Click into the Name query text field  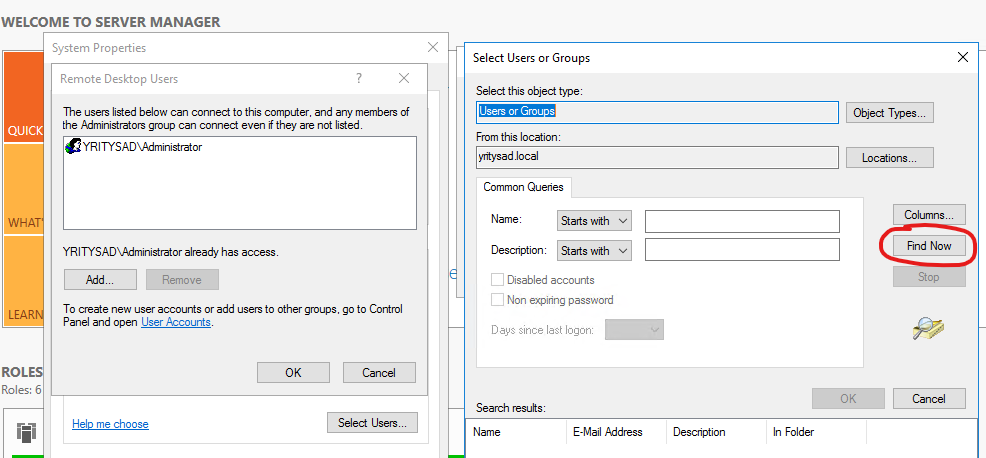[x=742, y=221]
